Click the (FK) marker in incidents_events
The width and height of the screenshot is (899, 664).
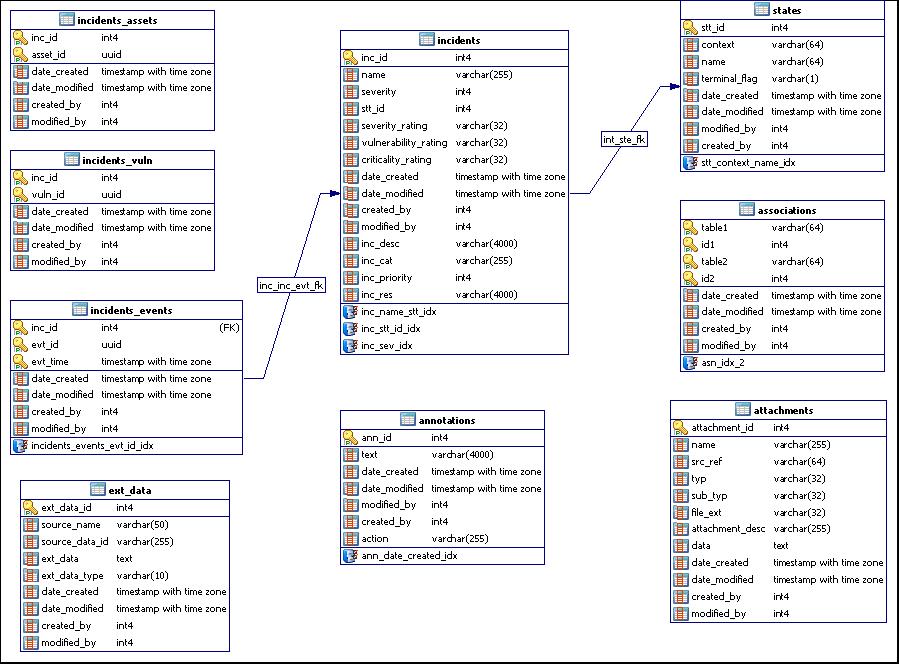[x=230, y=328]
